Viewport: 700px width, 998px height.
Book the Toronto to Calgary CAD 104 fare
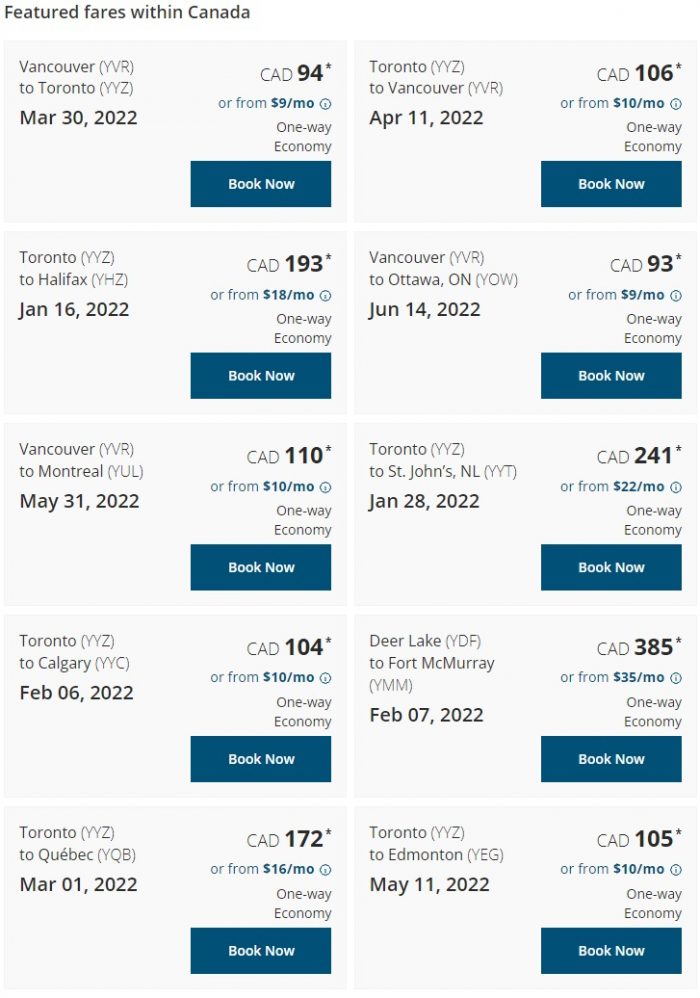click(x=261, y=759)
